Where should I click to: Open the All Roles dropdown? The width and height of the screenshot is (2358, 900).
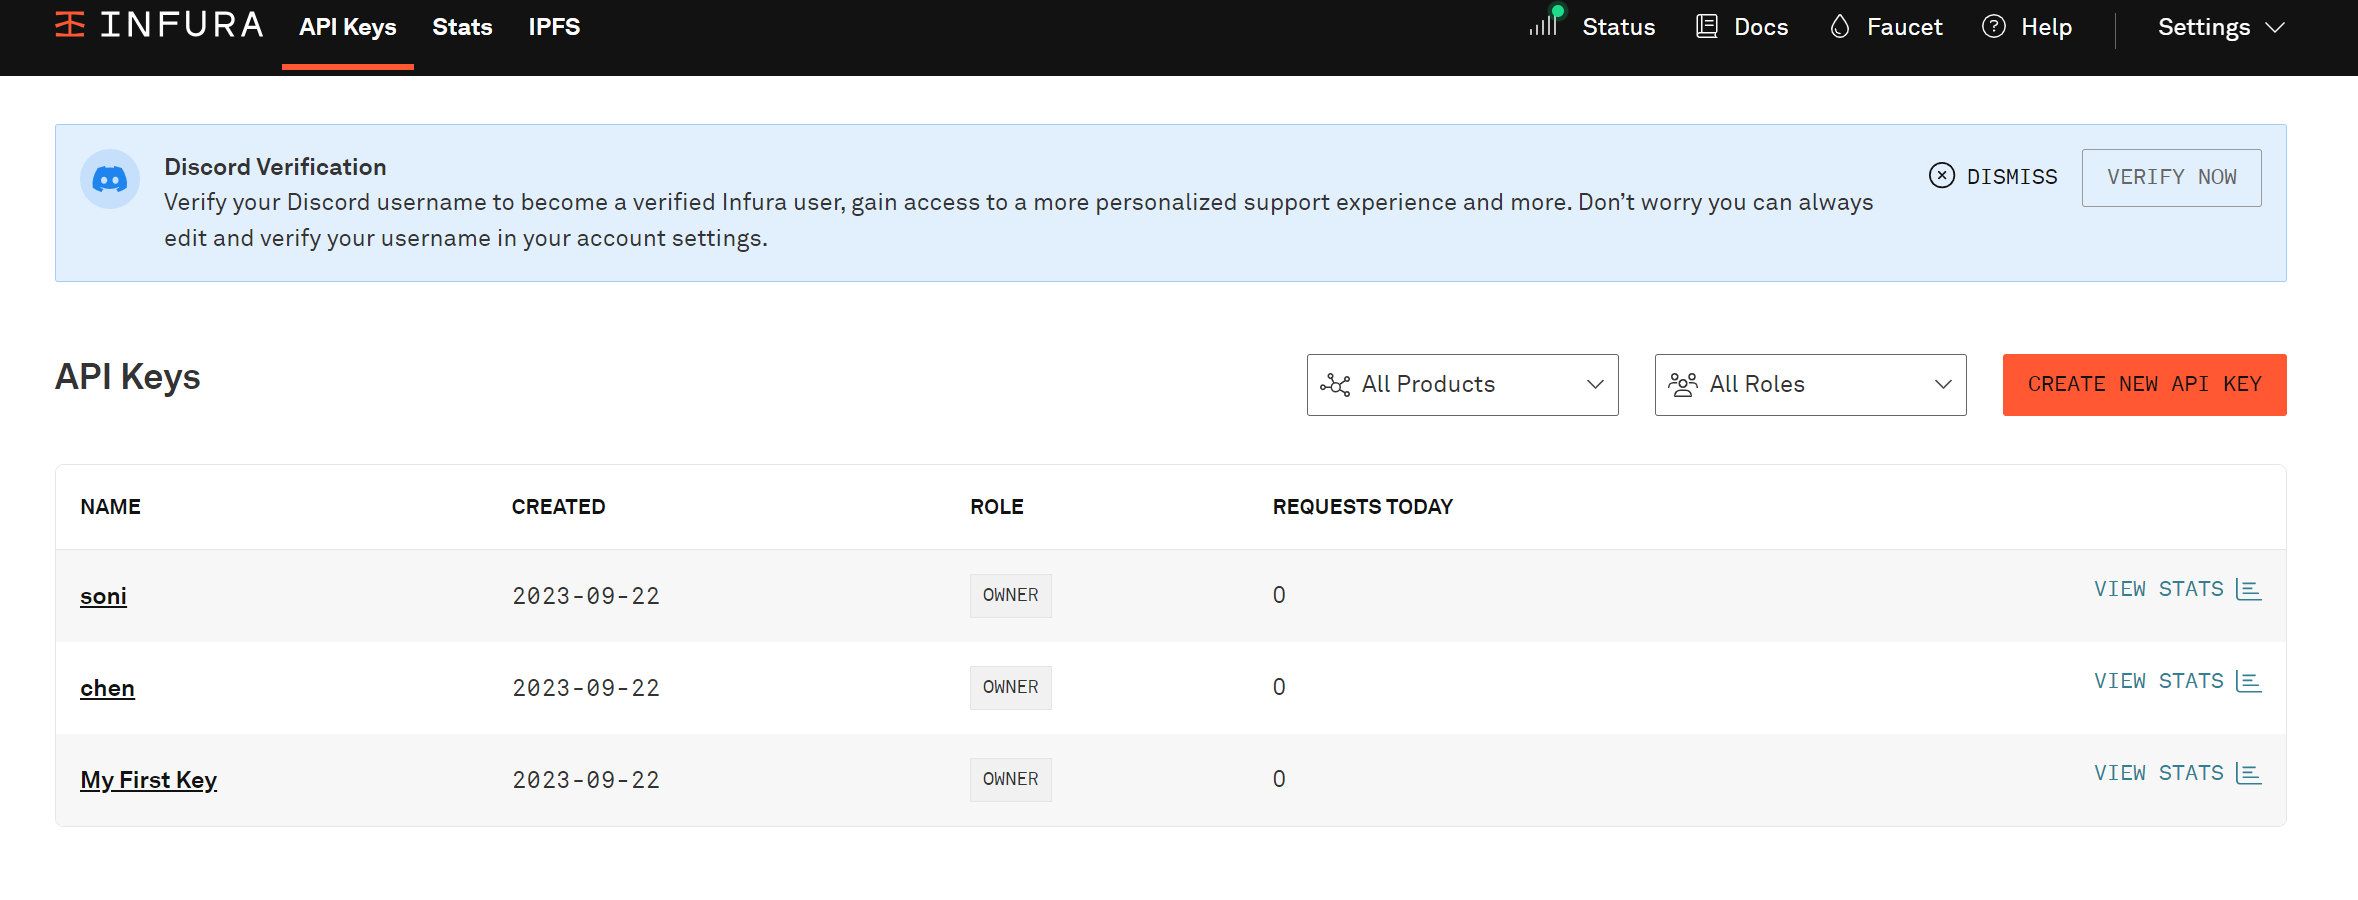click(x=1810, y=385)
